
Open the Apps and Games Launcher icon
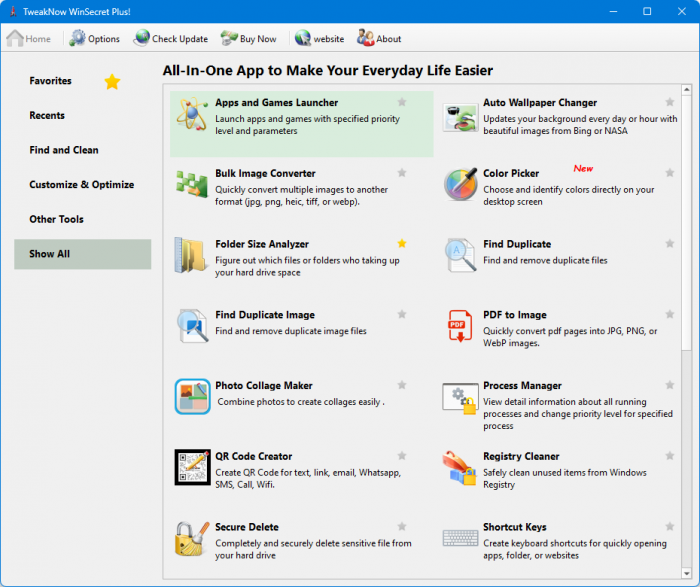coord(192,116)
